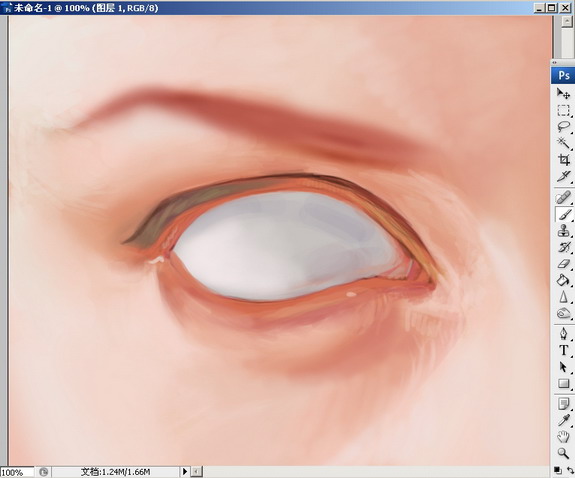Pick the Magic Wand tool
The image size is (575, 478).
coord(563,143)
